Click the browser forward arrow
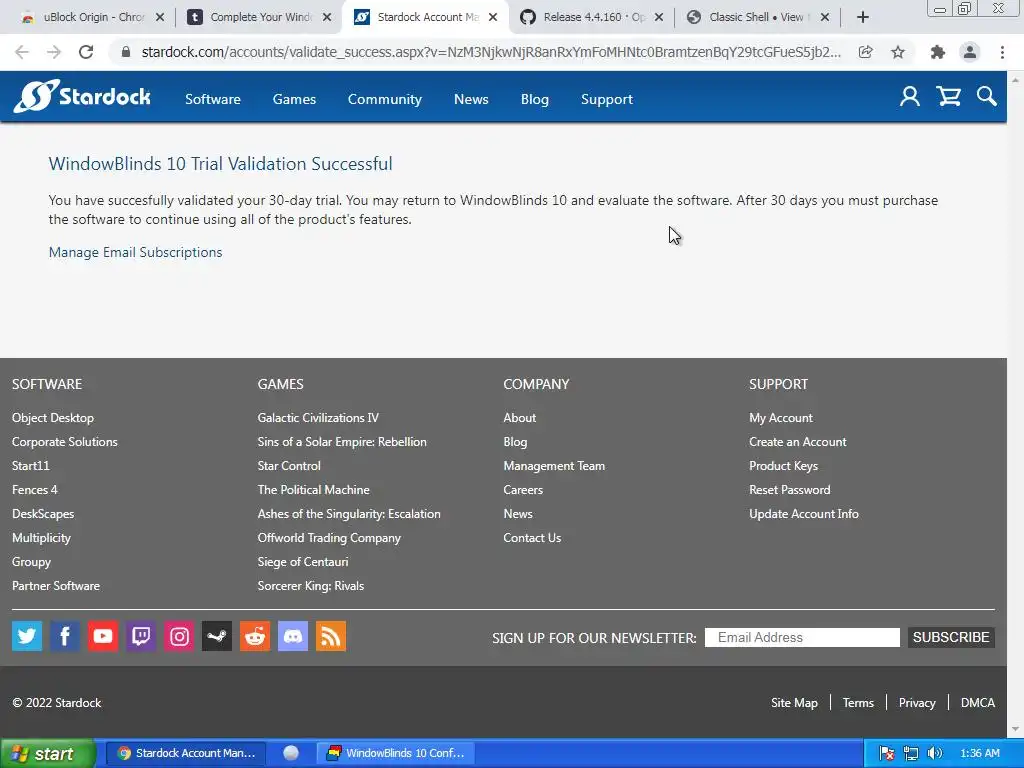This screenshot has height=768, width=1024. pyautogui.click(x=54, y=52)
